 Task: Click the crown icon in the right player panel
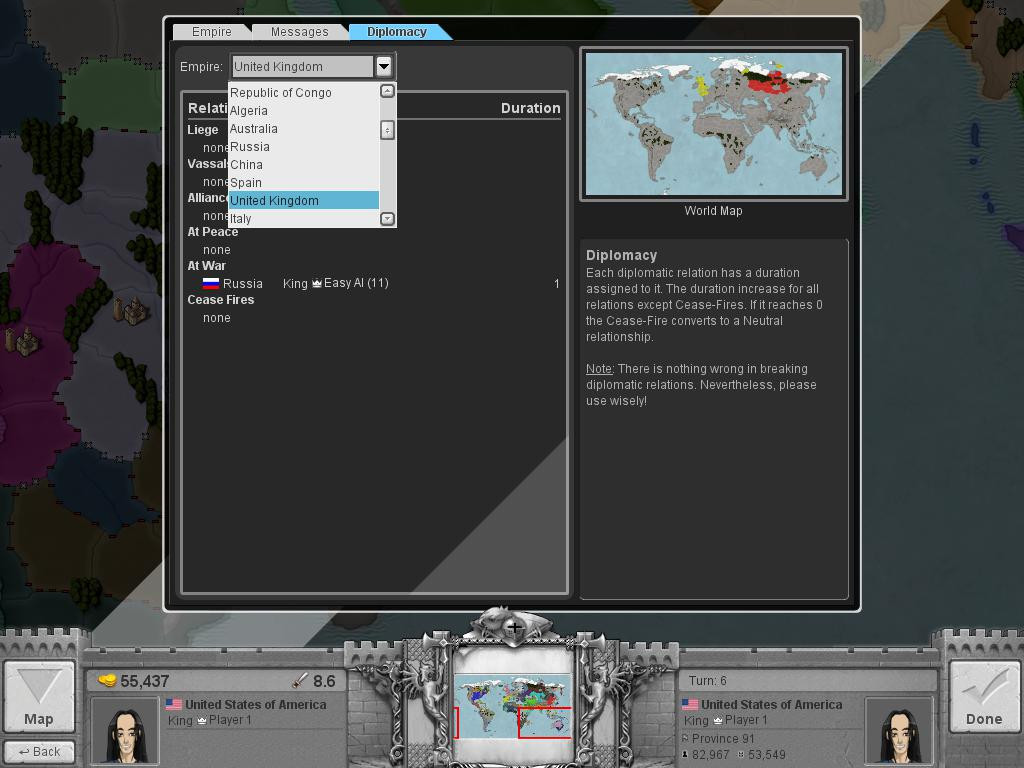(x=718, y=720)
